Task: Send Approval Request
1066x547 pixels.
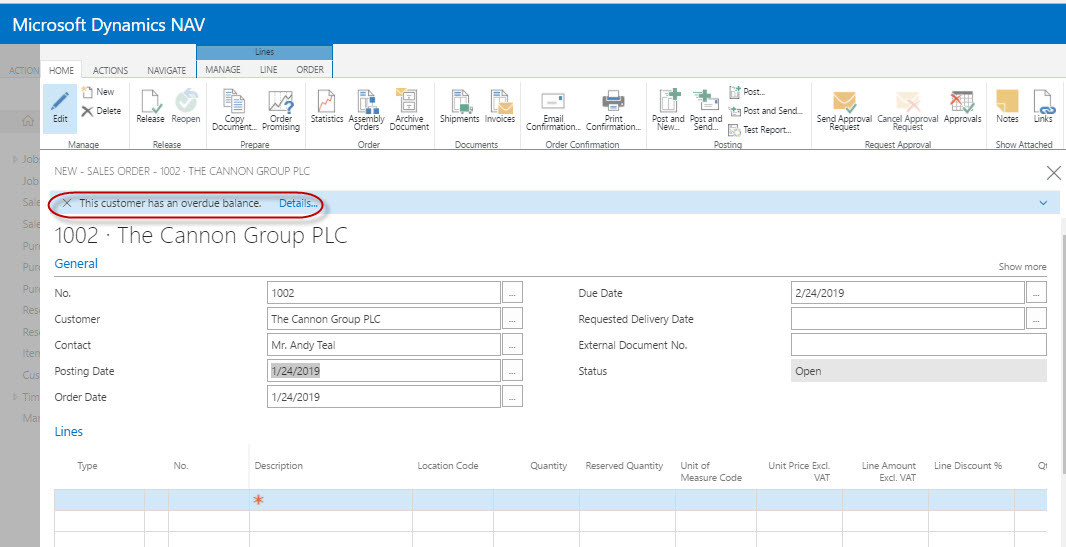Action: coord(844,111)
